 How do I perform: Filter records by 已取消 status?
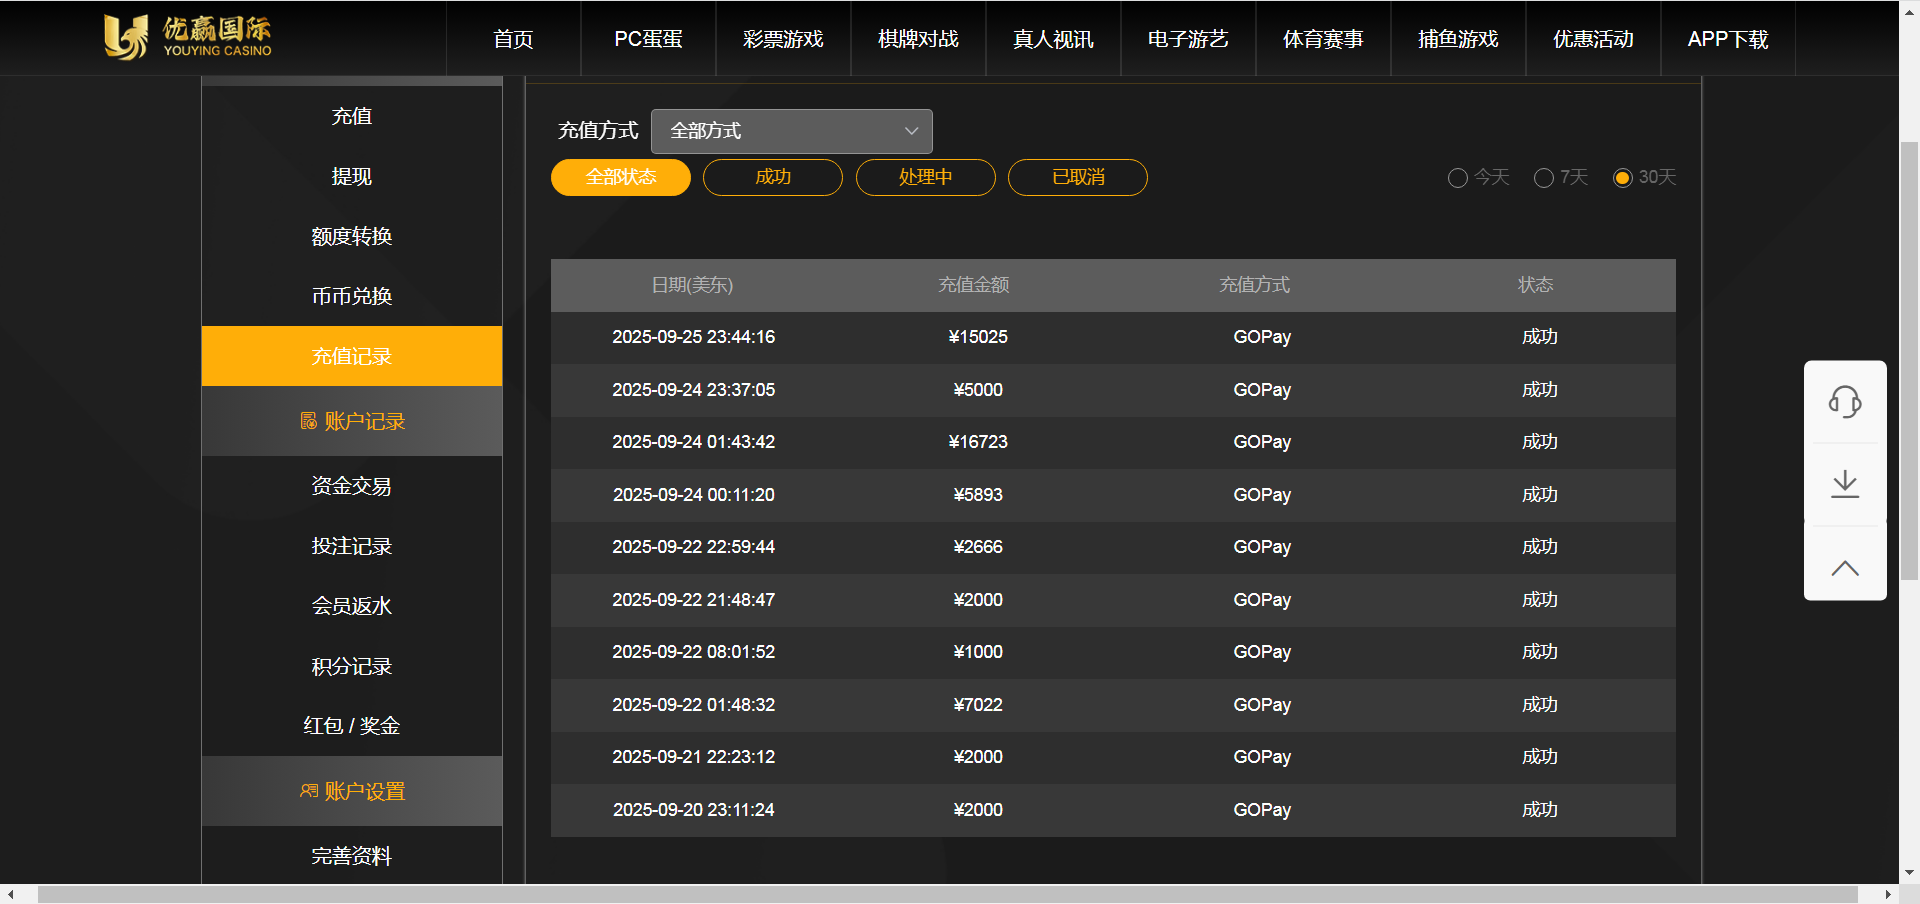pyautogui.click(x=1077, y=177)
